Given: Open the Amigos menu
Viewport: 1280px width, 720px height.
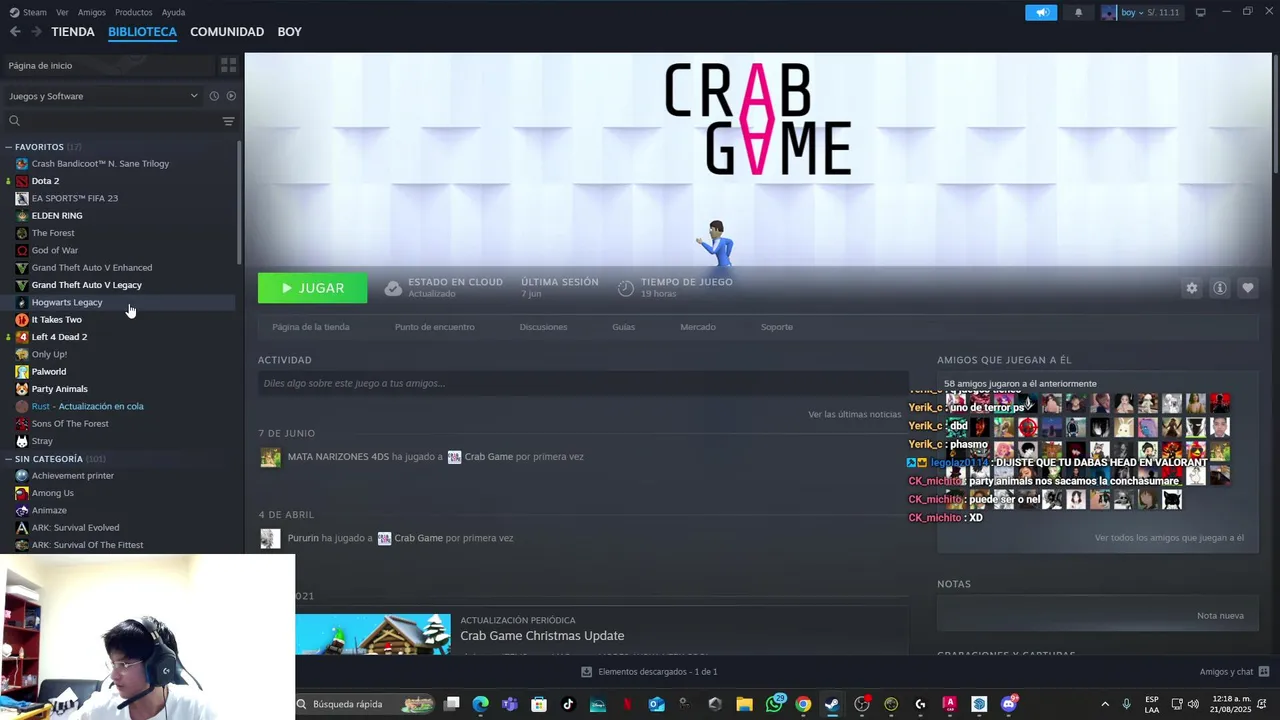Looking at the screenshot, I should (x=92, y=12).
